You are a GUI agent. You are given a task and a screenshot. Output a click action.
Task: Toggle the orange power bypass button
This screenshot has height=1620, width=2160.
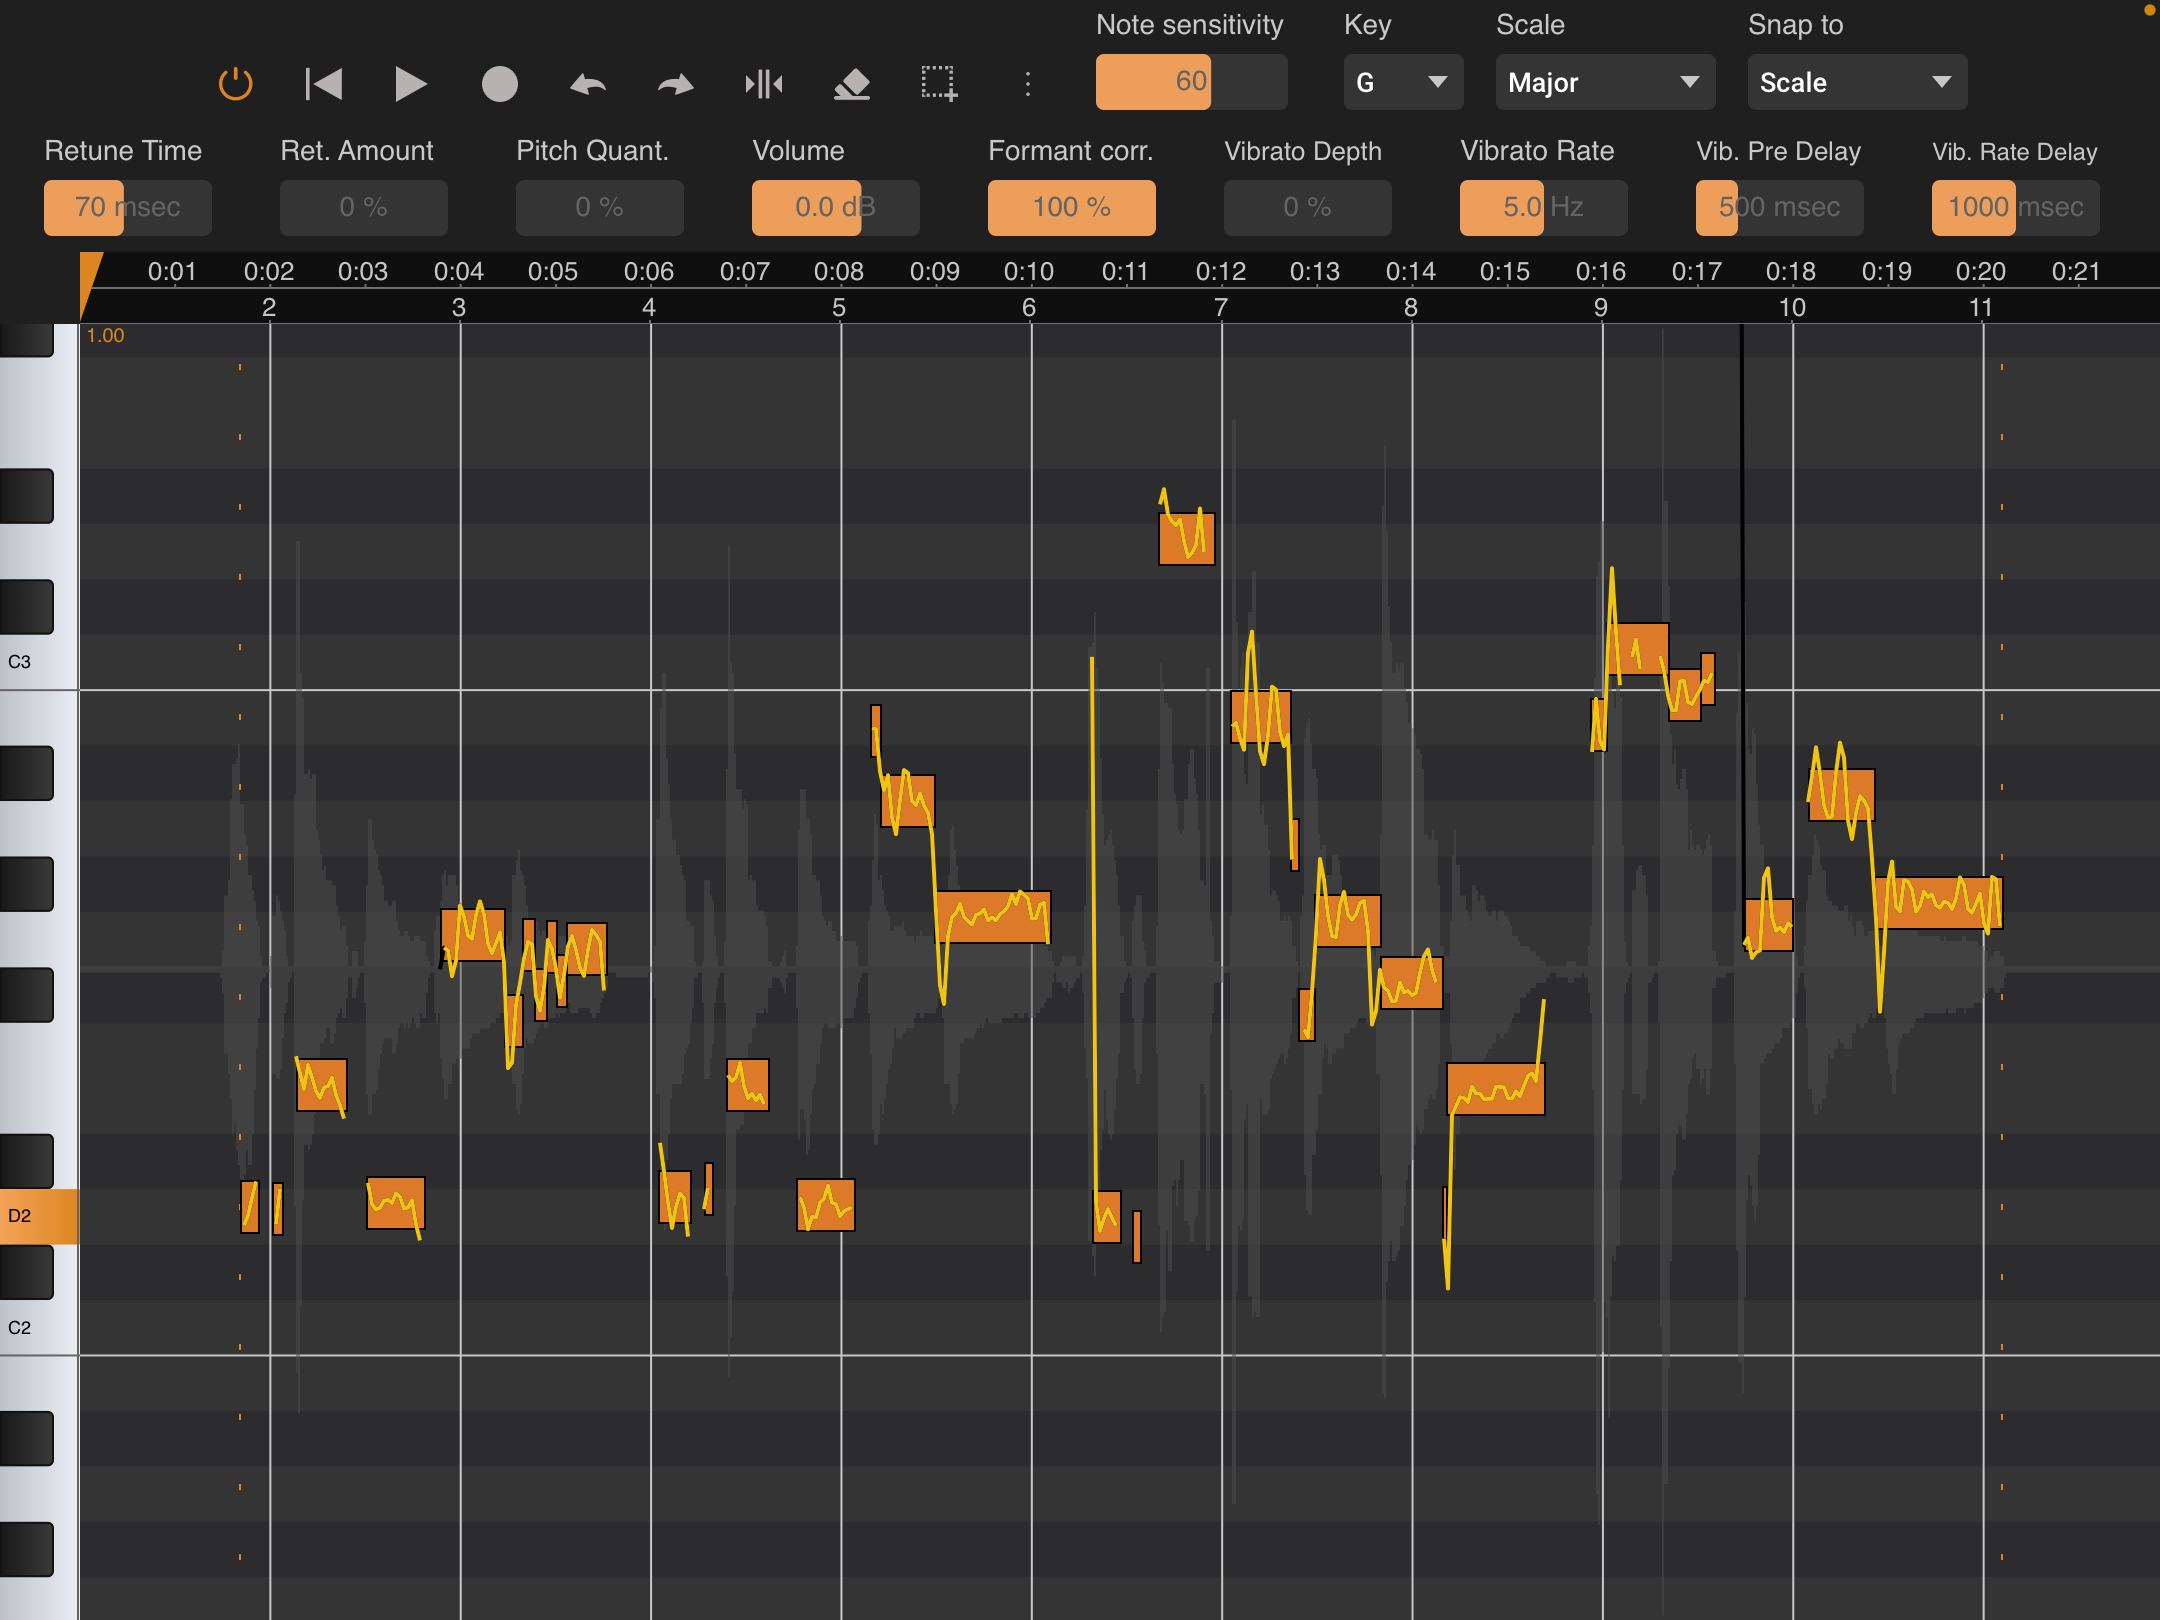click(x=236, y=84)
